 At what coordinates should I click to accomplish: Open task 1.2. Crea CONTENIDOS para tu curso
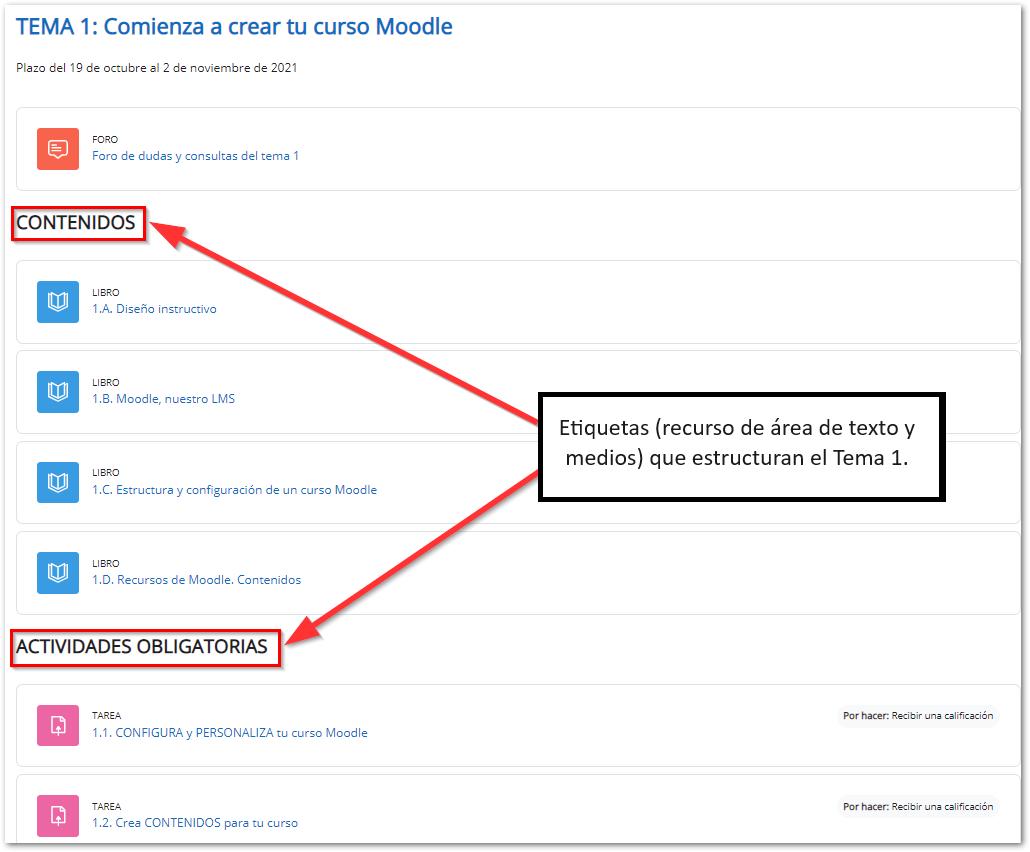pos(194,823)
